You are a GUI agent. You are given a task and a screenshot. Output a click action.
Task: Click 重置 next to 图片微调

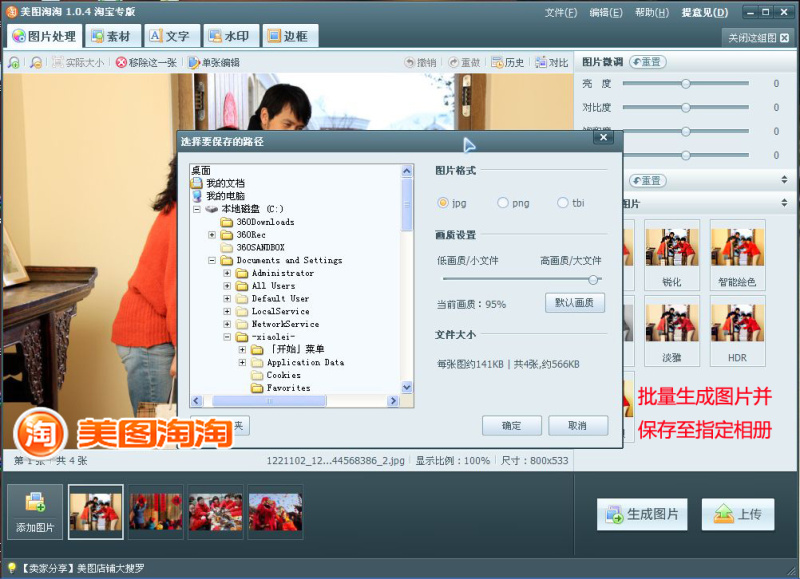coord(647,62)
